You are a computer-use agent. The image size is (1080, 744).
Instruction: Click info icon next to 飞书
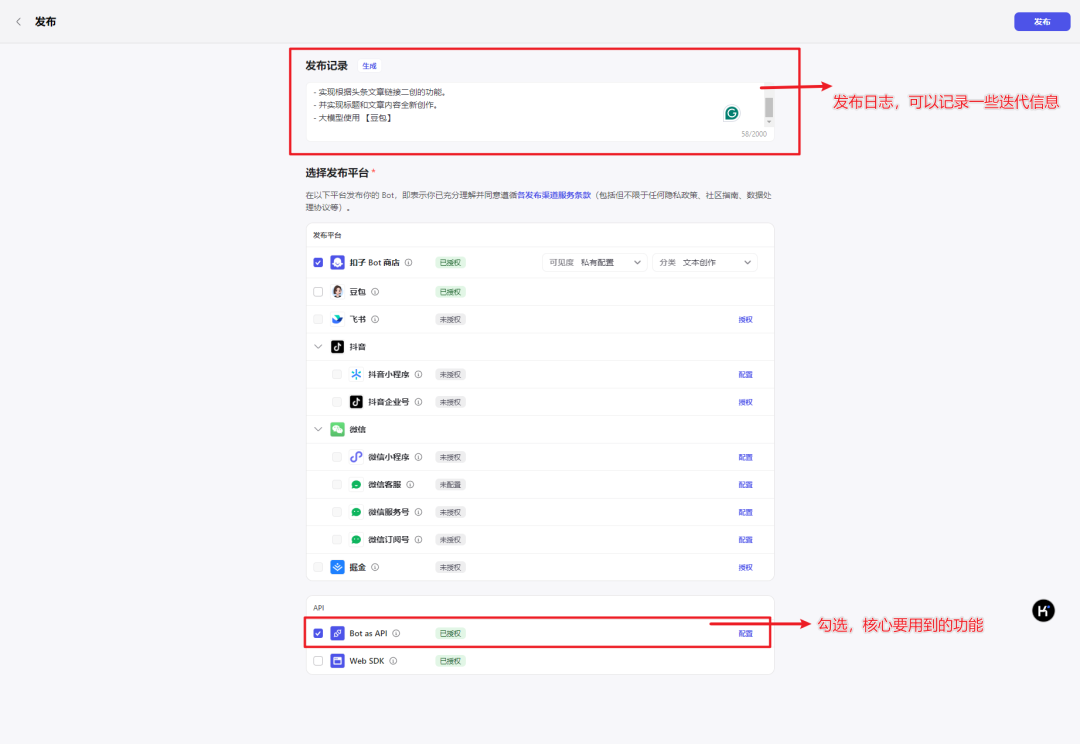(x=375, y=320)
